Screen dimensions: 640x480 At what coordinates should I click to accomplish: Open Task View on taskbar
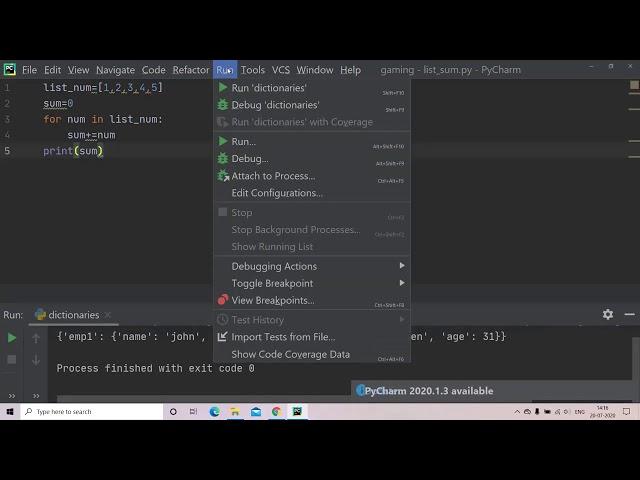tap(193, 411)
